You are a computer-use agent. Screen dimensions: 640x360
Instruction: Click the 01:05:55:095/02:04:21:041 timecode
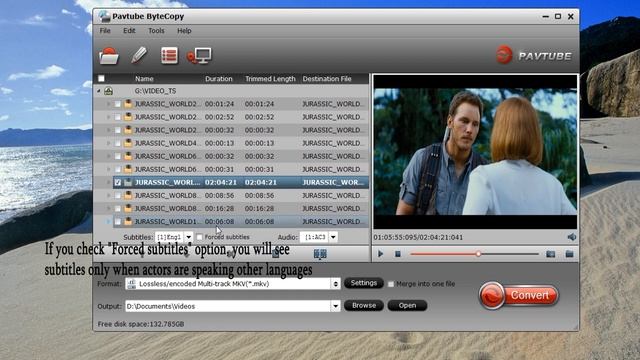click(x=418, y=237)
